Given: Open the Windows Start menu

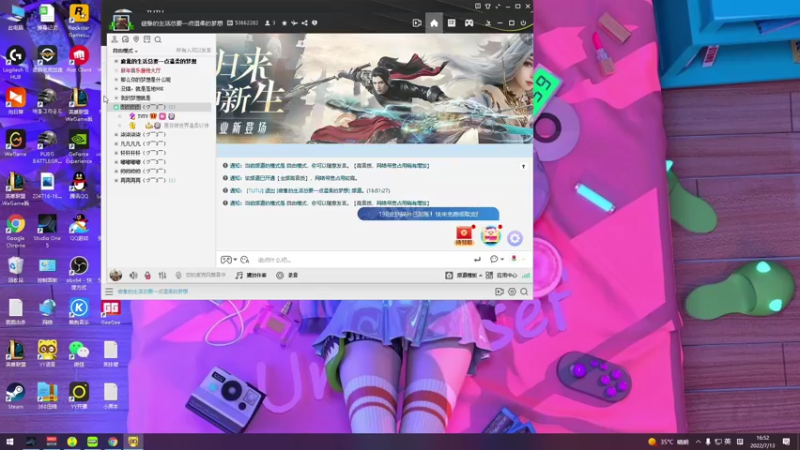Looking at the screenshot, I should (x=9, y=442).
